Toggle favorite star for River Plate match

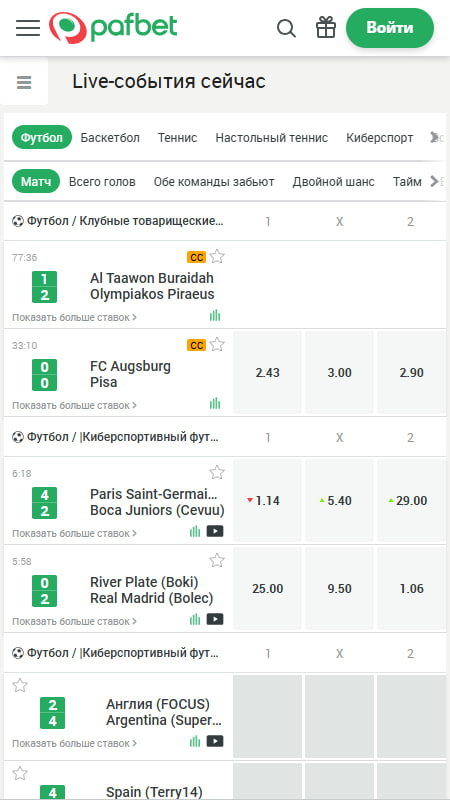coord(217,561)
